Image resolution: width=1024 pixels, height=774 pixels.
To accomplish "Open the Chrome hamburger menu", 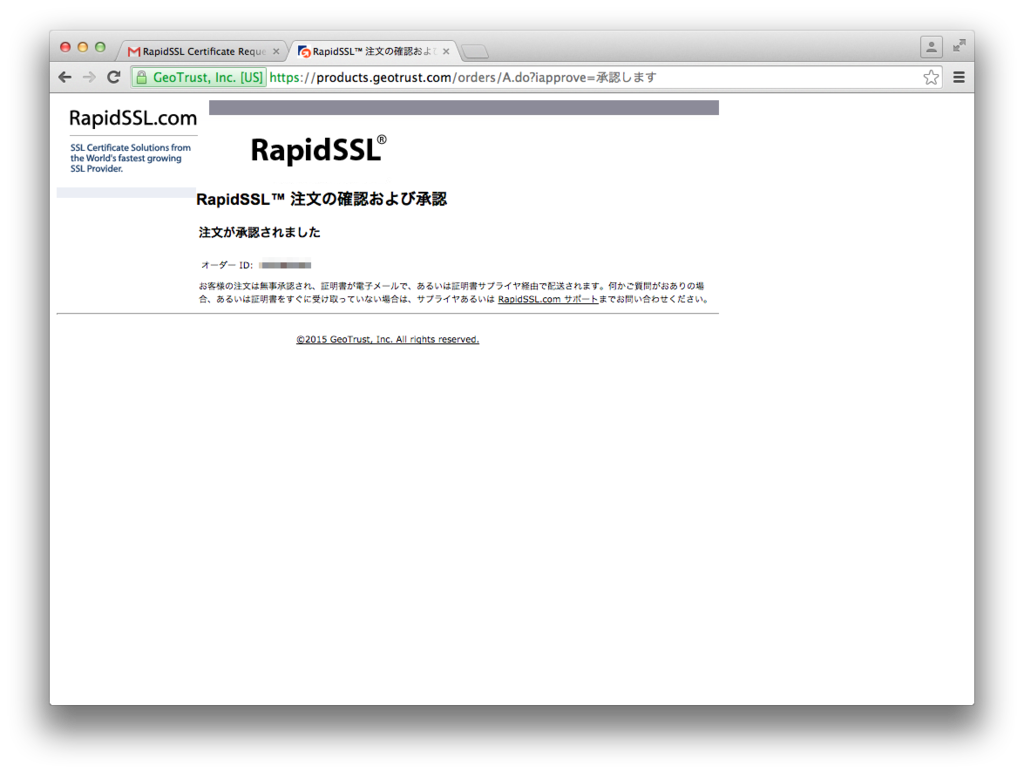I will (x=959, y=77).
